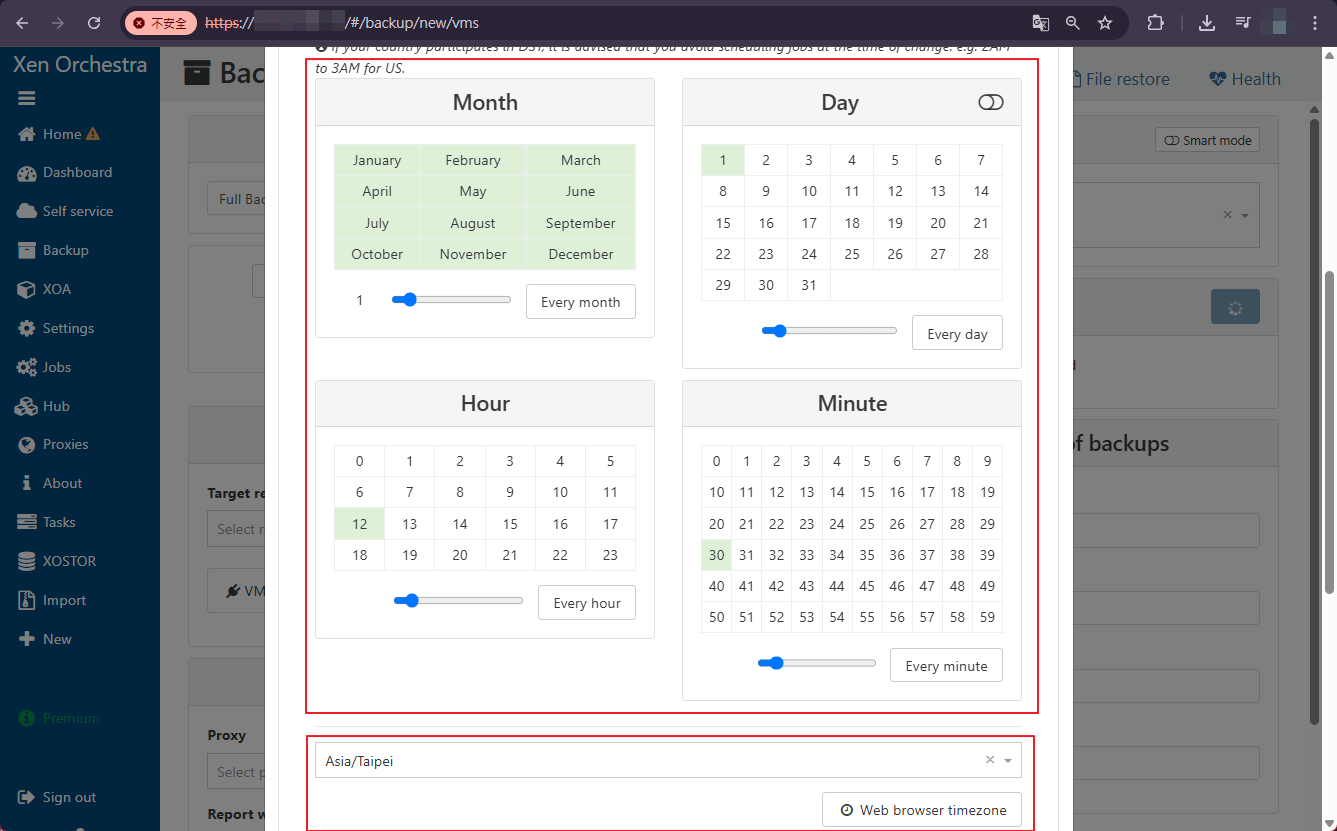Select minute 59 in Minute grid
Screen dimensions: 1337x831
(x=987, y=617)
